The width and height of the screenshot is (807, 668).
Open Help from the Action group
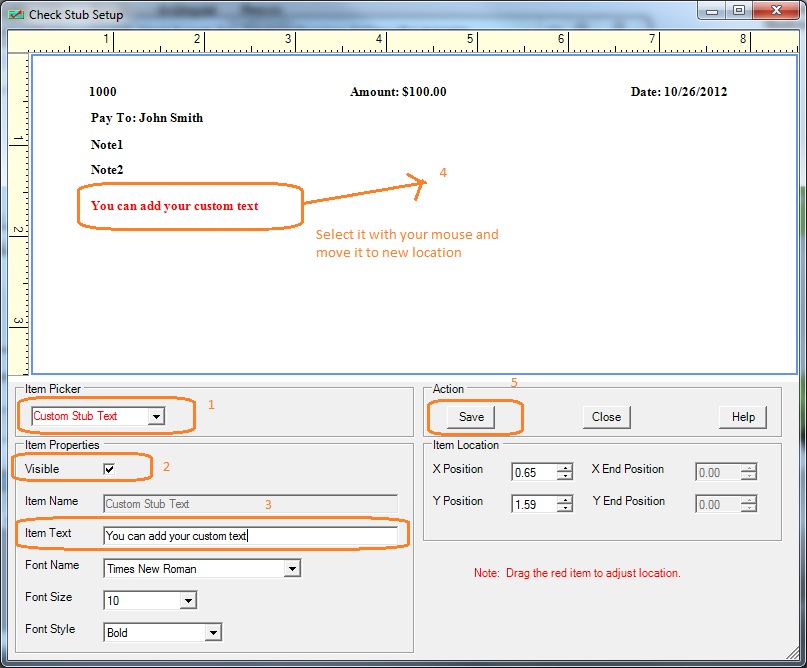(743, 417)
